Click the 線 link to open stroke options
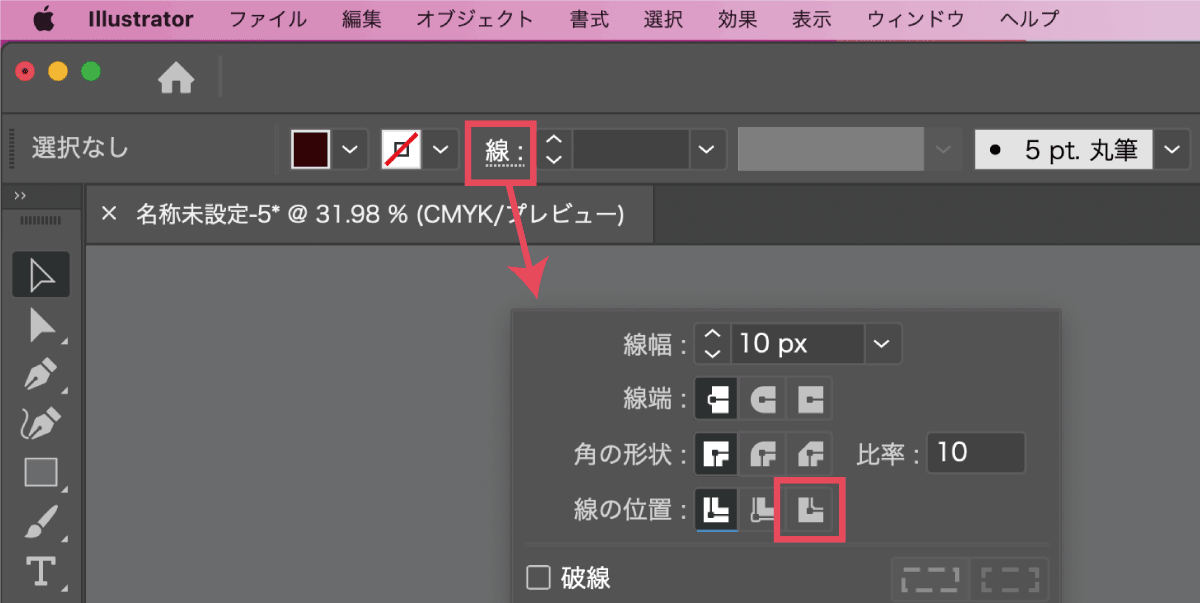Image resolution: width=1200 pixels, height=603 pixels. pyautogui.click(x=500, y=148)
